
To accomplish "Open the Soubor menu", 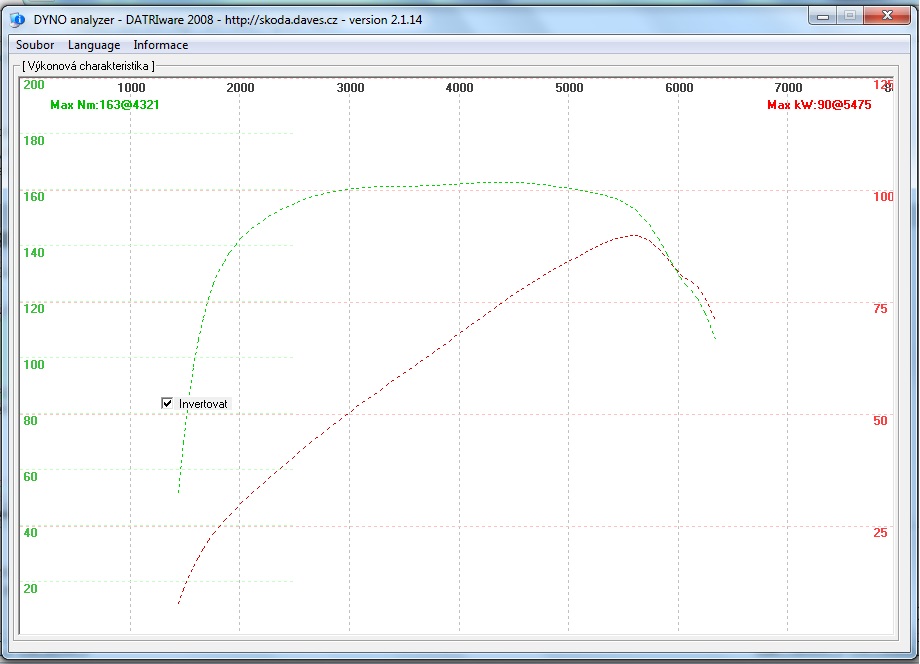I will click(35, 45).
